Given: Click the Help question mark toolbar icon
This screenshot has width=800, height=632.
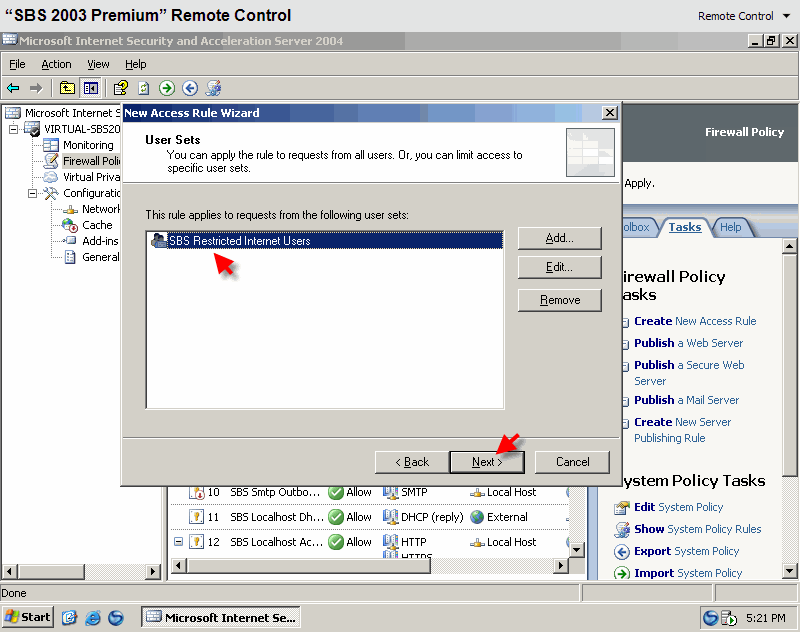Looking at the screenshot, I should tap(121, 88).
